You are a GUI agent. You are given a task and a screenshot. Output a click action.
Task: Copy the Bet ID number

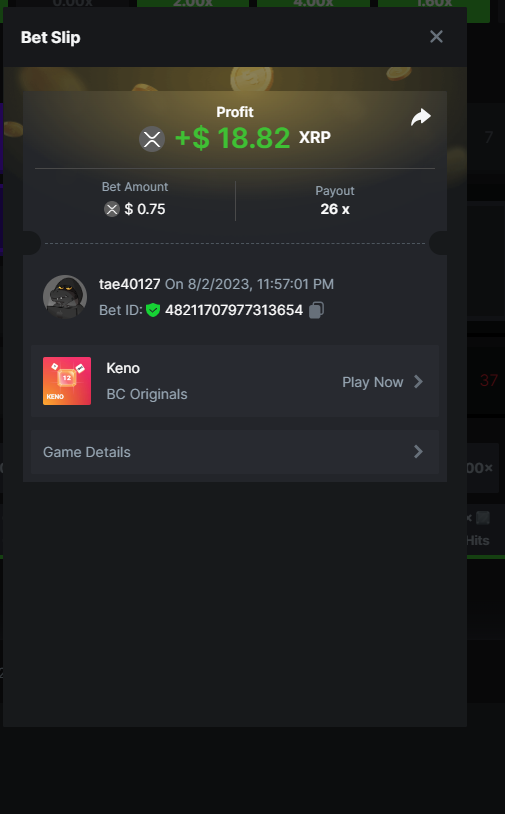[x=317, y=310]
